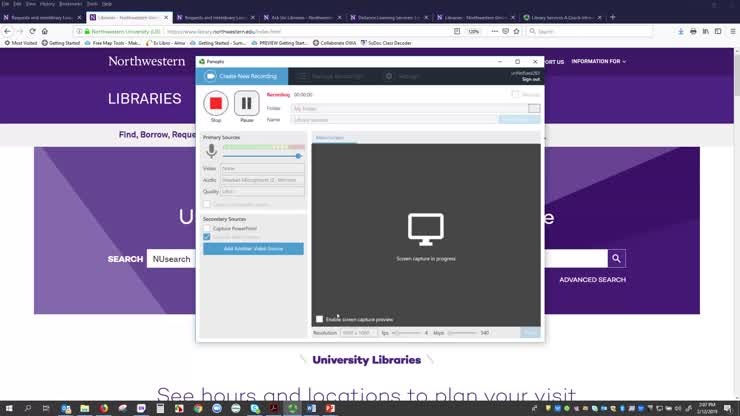
Task: Open the Panopto Settings tab
Action: point(402,76)
